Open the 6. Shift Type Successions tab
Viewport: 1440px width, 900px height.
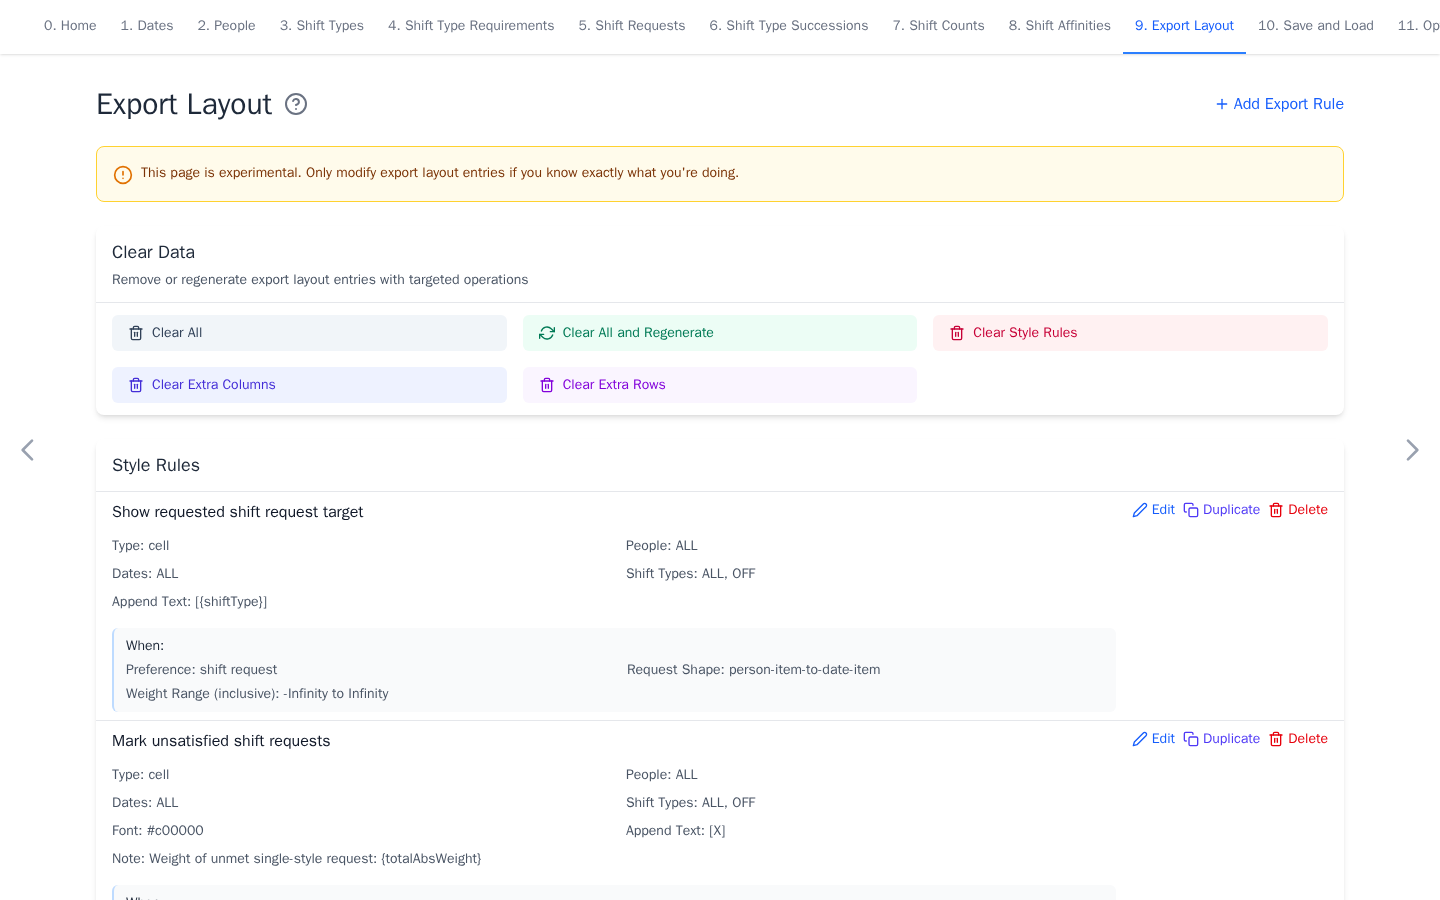pyautogui.click(x=789, y=26)
